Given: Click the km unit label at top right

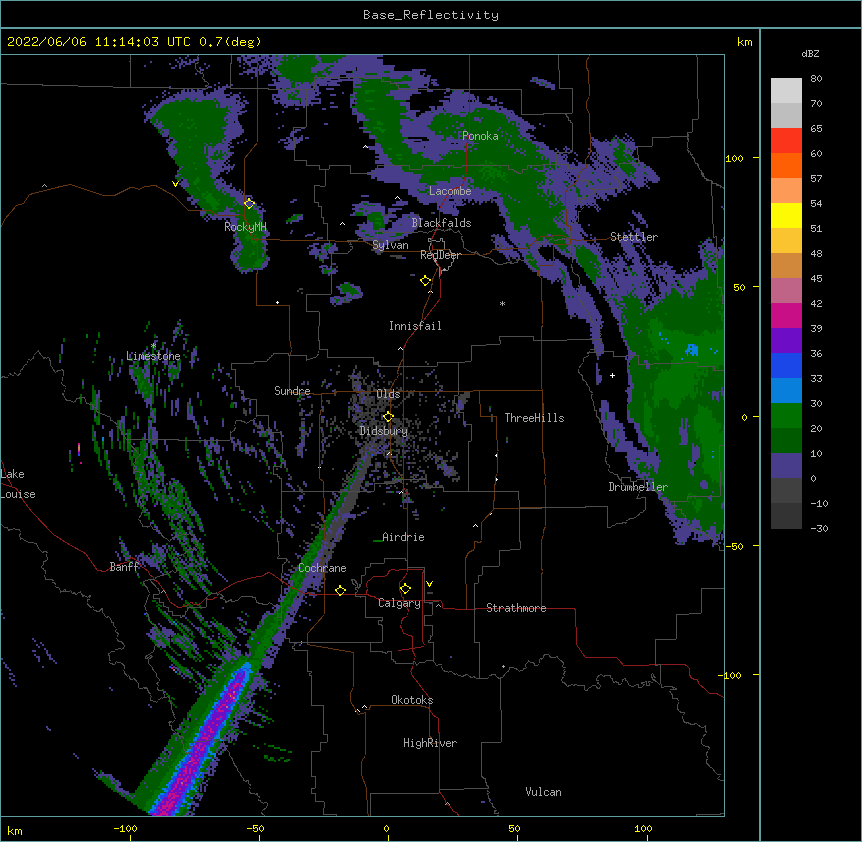Looking at the screenshot, I should click(x=744, y=42).
